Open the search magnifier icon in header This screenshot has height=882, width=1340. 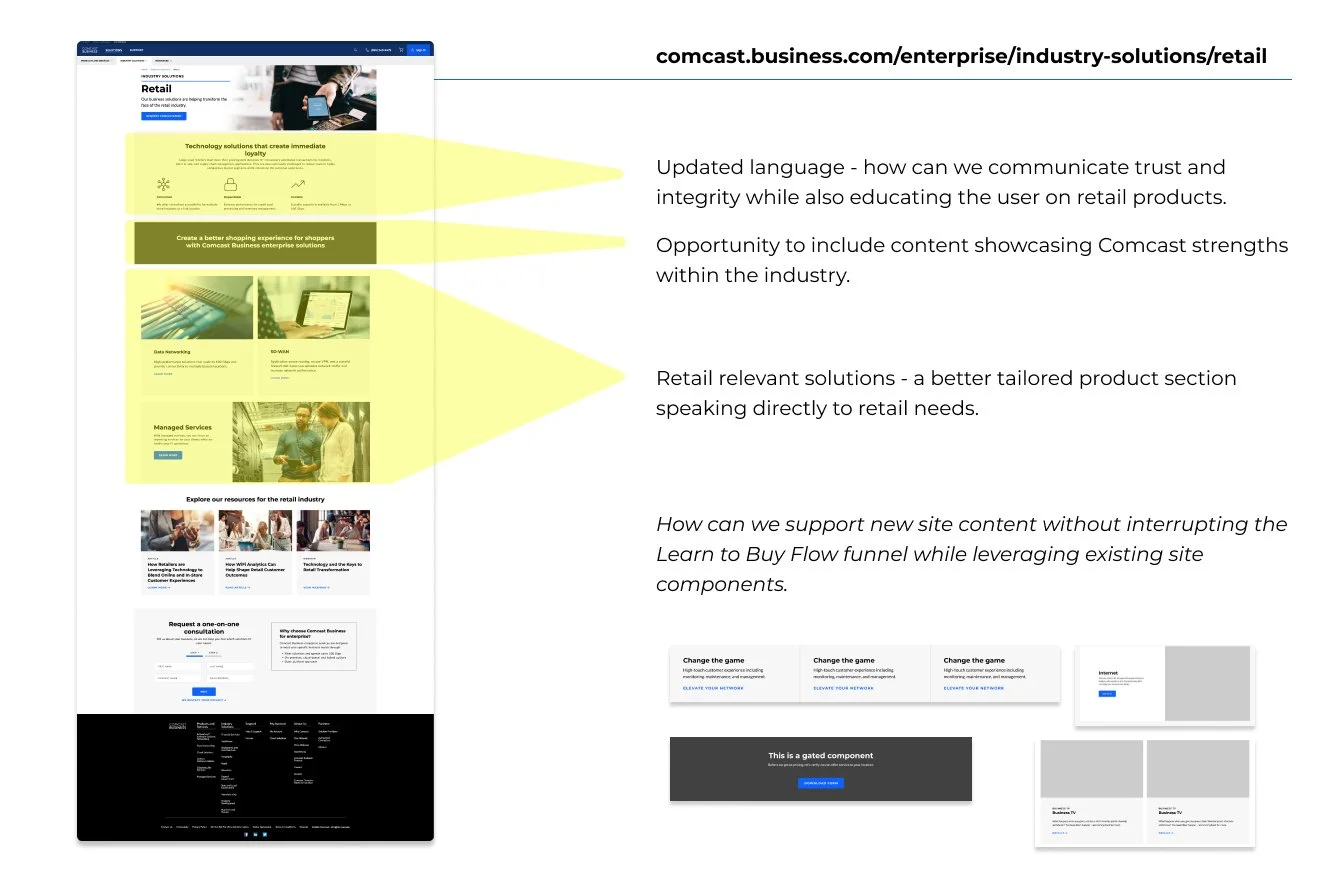click(355, 50)
